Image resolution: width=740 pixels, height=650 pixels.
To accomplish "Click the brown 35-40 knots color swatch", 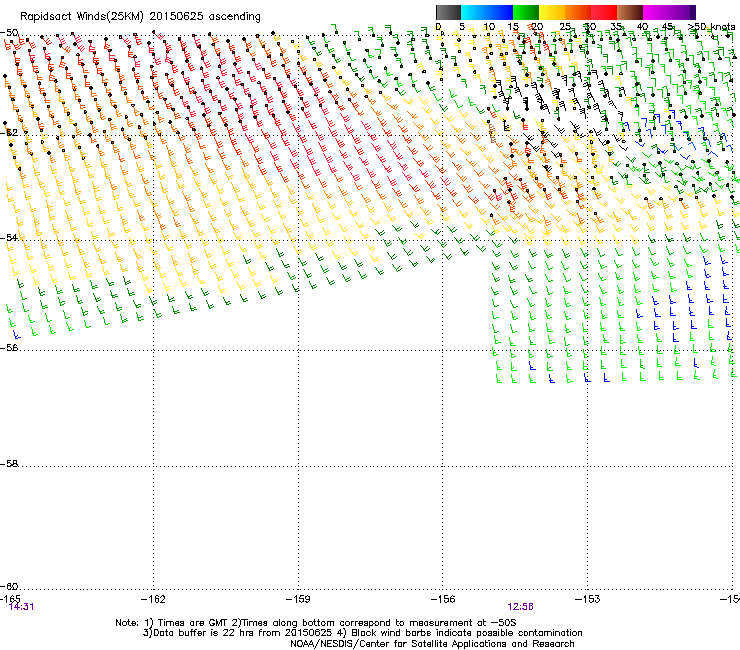I will point(630,12).
